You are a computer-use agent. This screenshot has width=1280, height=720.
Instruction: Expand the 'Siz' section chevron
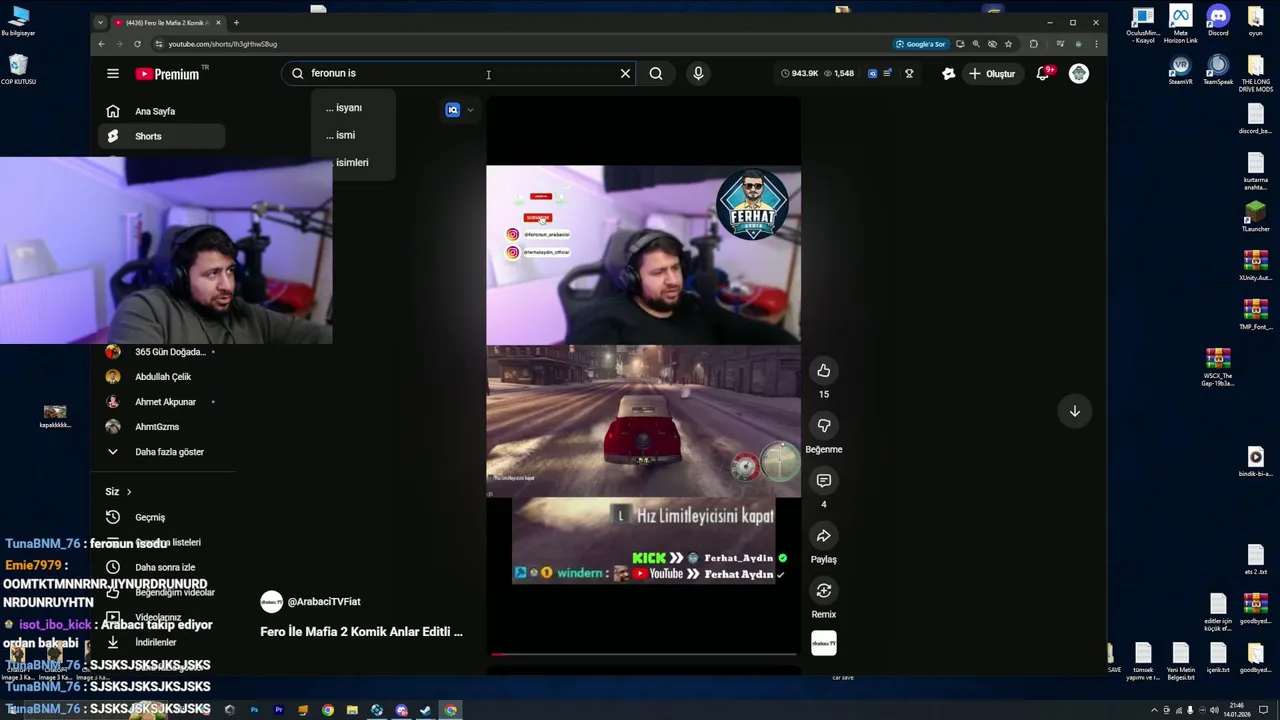tap(129, 492)
